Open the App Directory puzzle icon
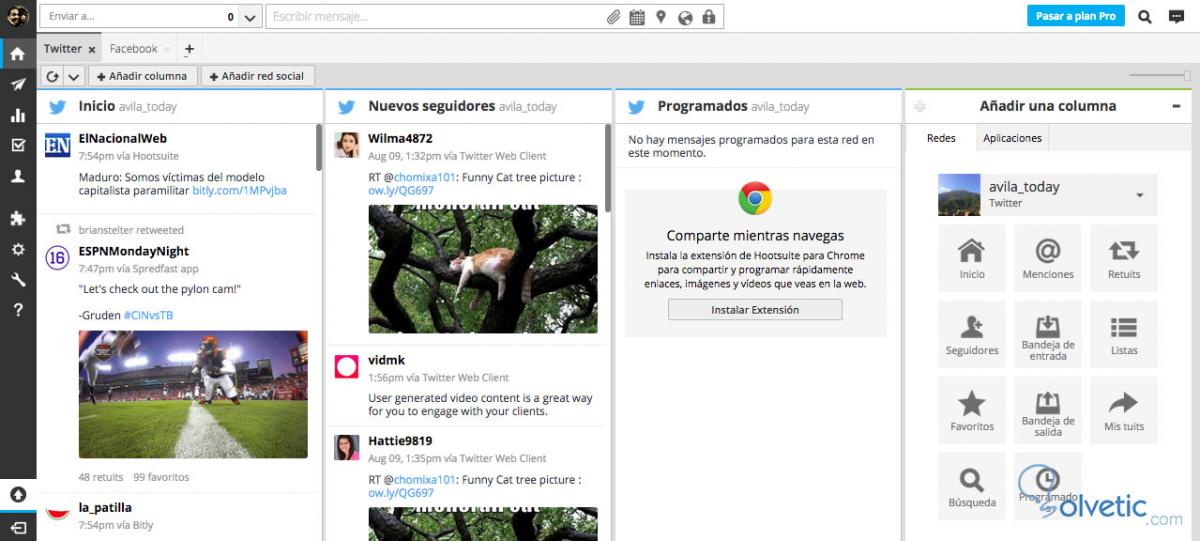Viewport: 1200px width, 541px height. click(x=17, y=218)
